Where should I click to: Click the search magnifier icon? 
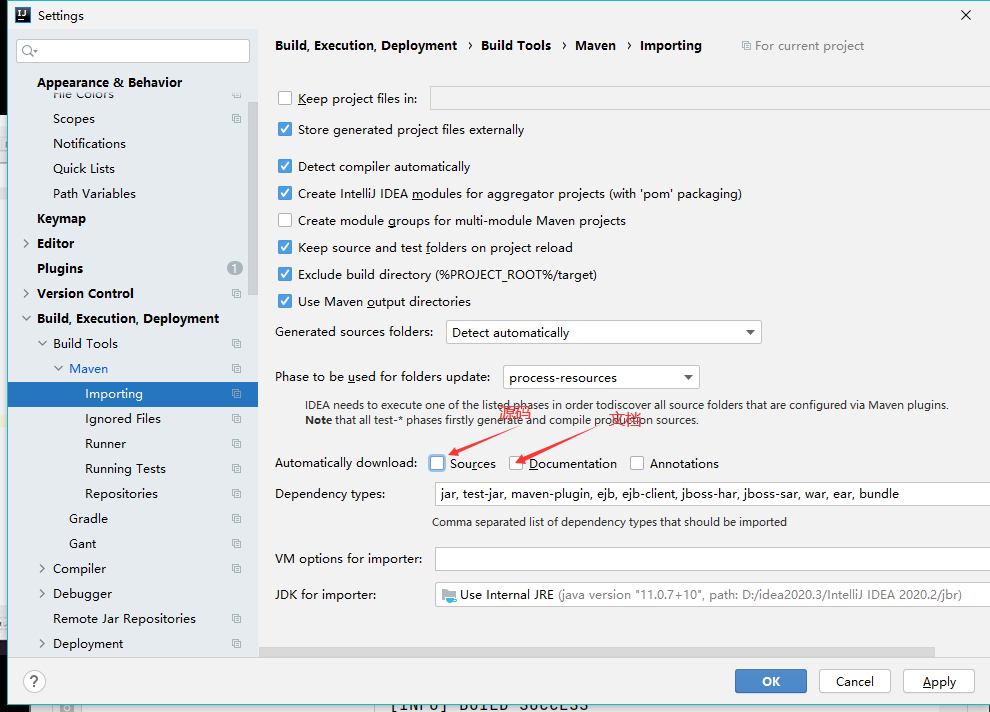29,51
